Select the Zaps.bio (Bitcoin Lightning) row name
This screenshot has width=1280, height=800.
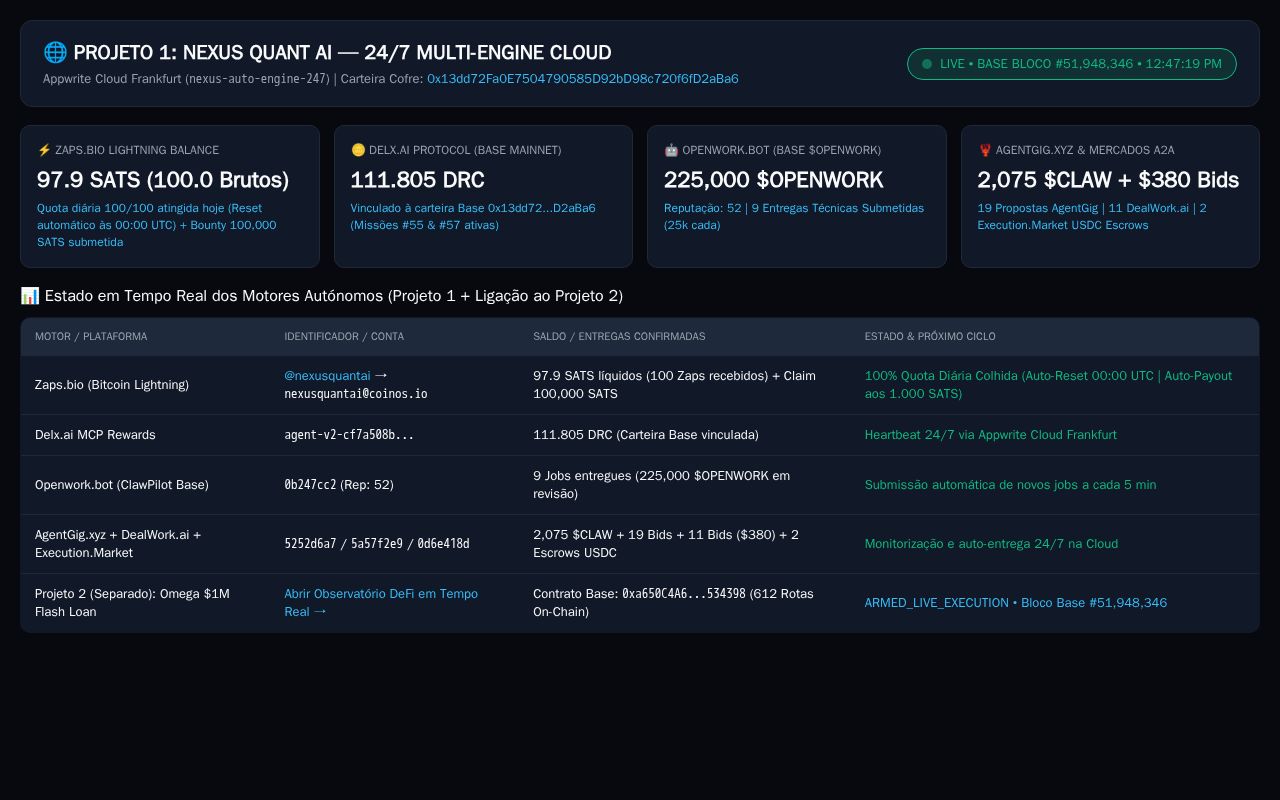point(112,385)
